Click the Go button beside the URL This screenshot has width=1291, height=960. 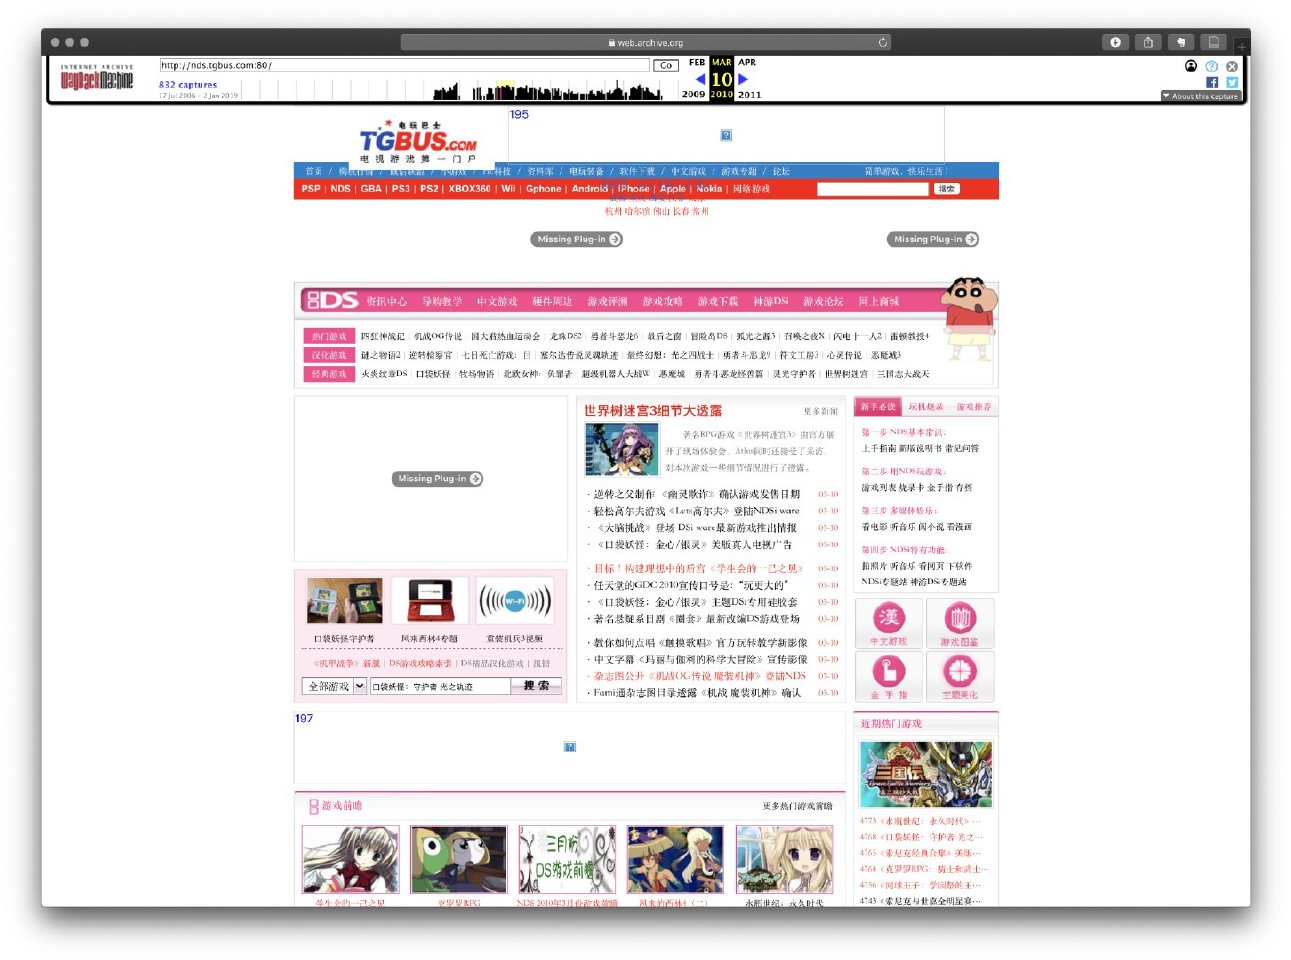(665, 65)
